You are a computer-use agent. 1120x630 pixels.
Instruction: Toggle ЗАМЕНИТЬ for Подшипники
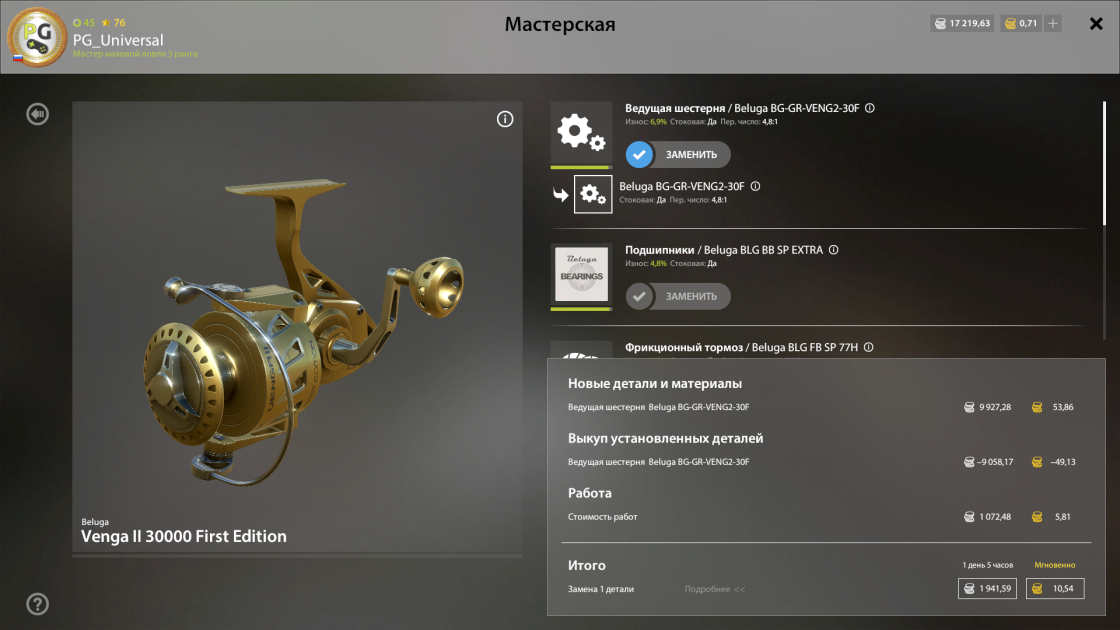click(x=678, y=296)
